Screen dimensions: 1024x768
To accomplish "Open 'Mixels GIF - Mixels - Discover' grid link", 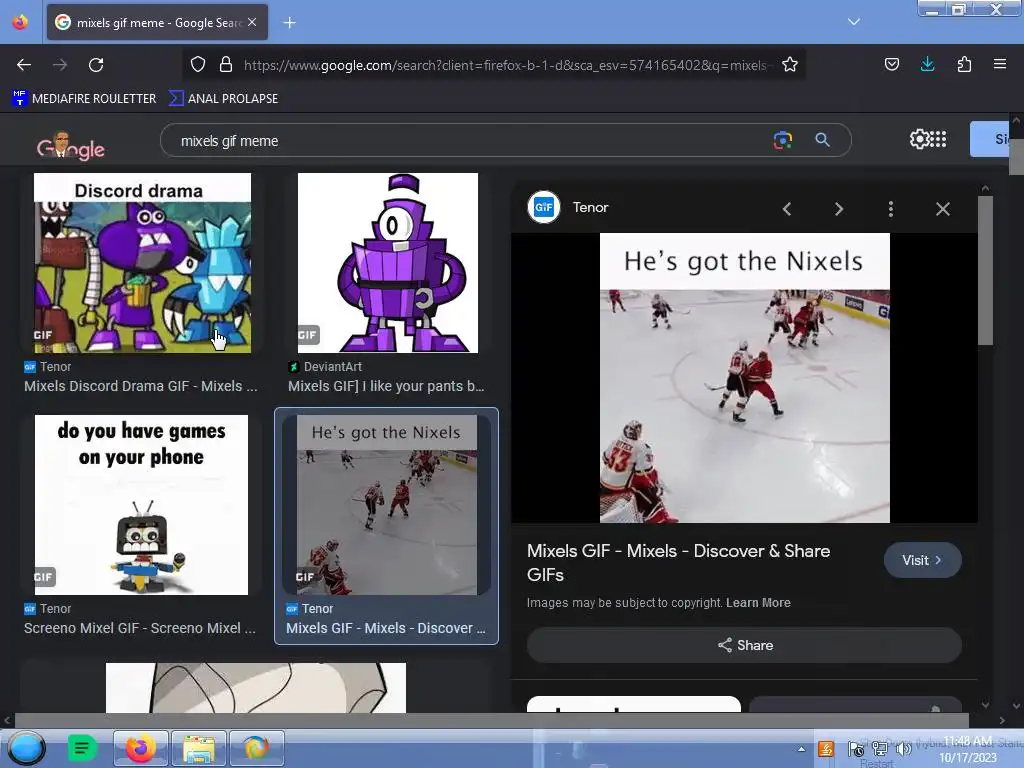I will tap(386, 628).
